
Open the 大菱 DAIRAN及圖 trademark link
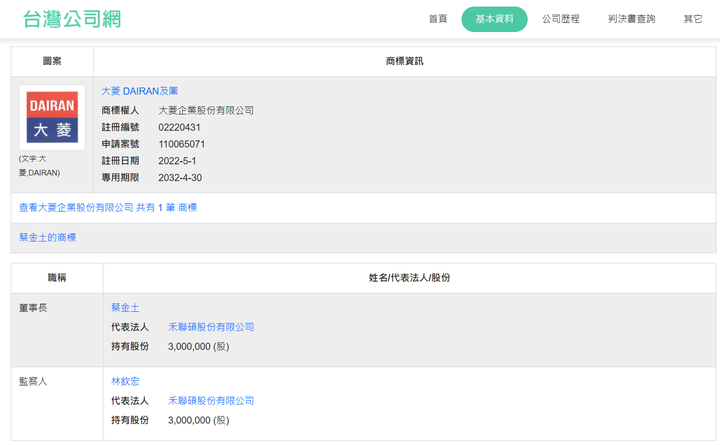point(140,91)
